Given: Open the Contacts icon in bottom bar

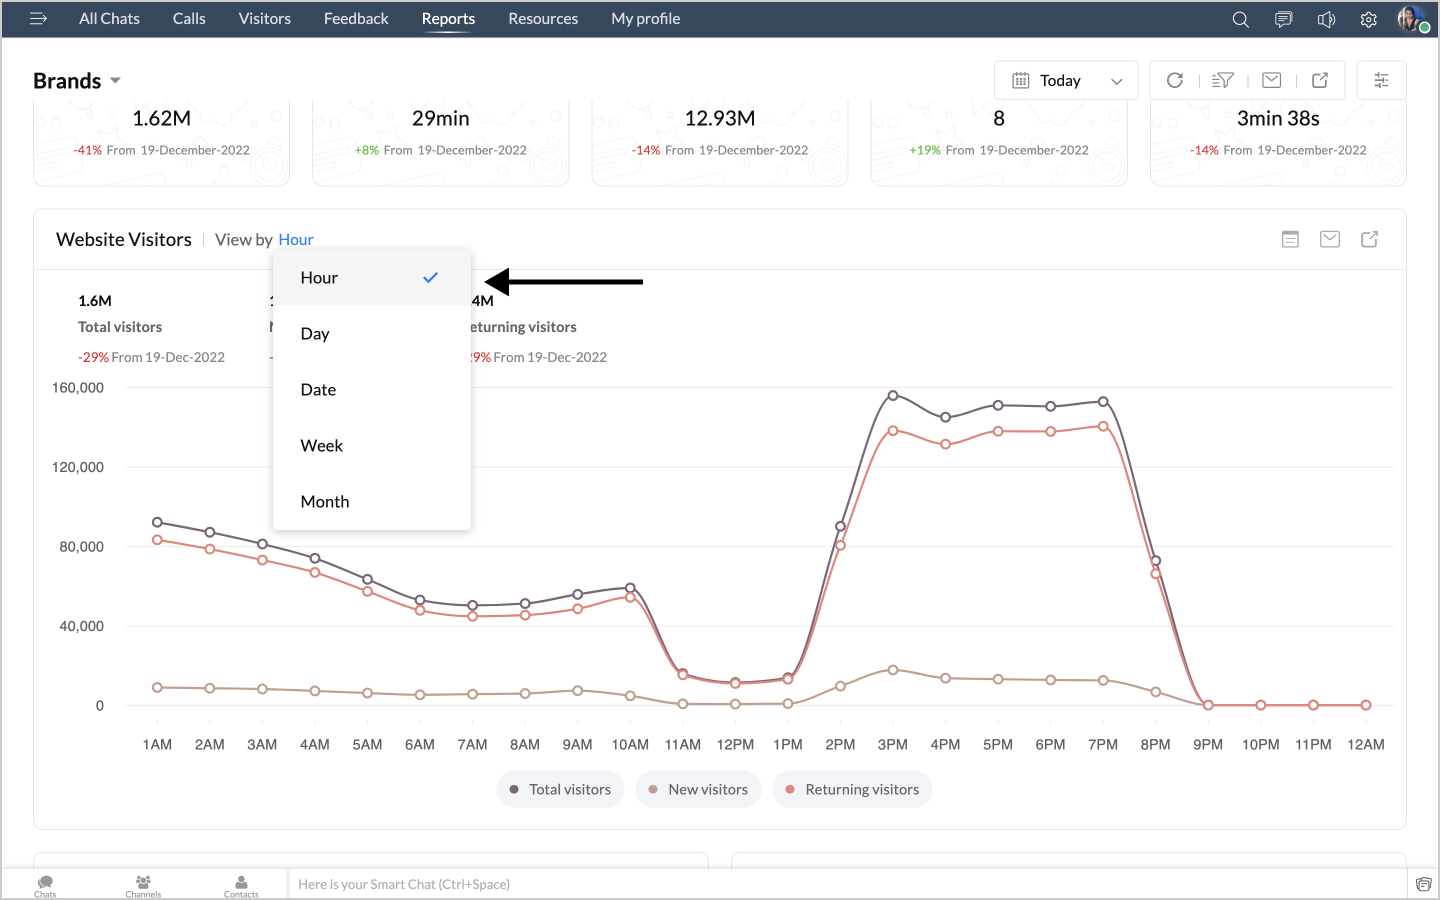Looking at the screenshot, I should (x=241, y=885).
